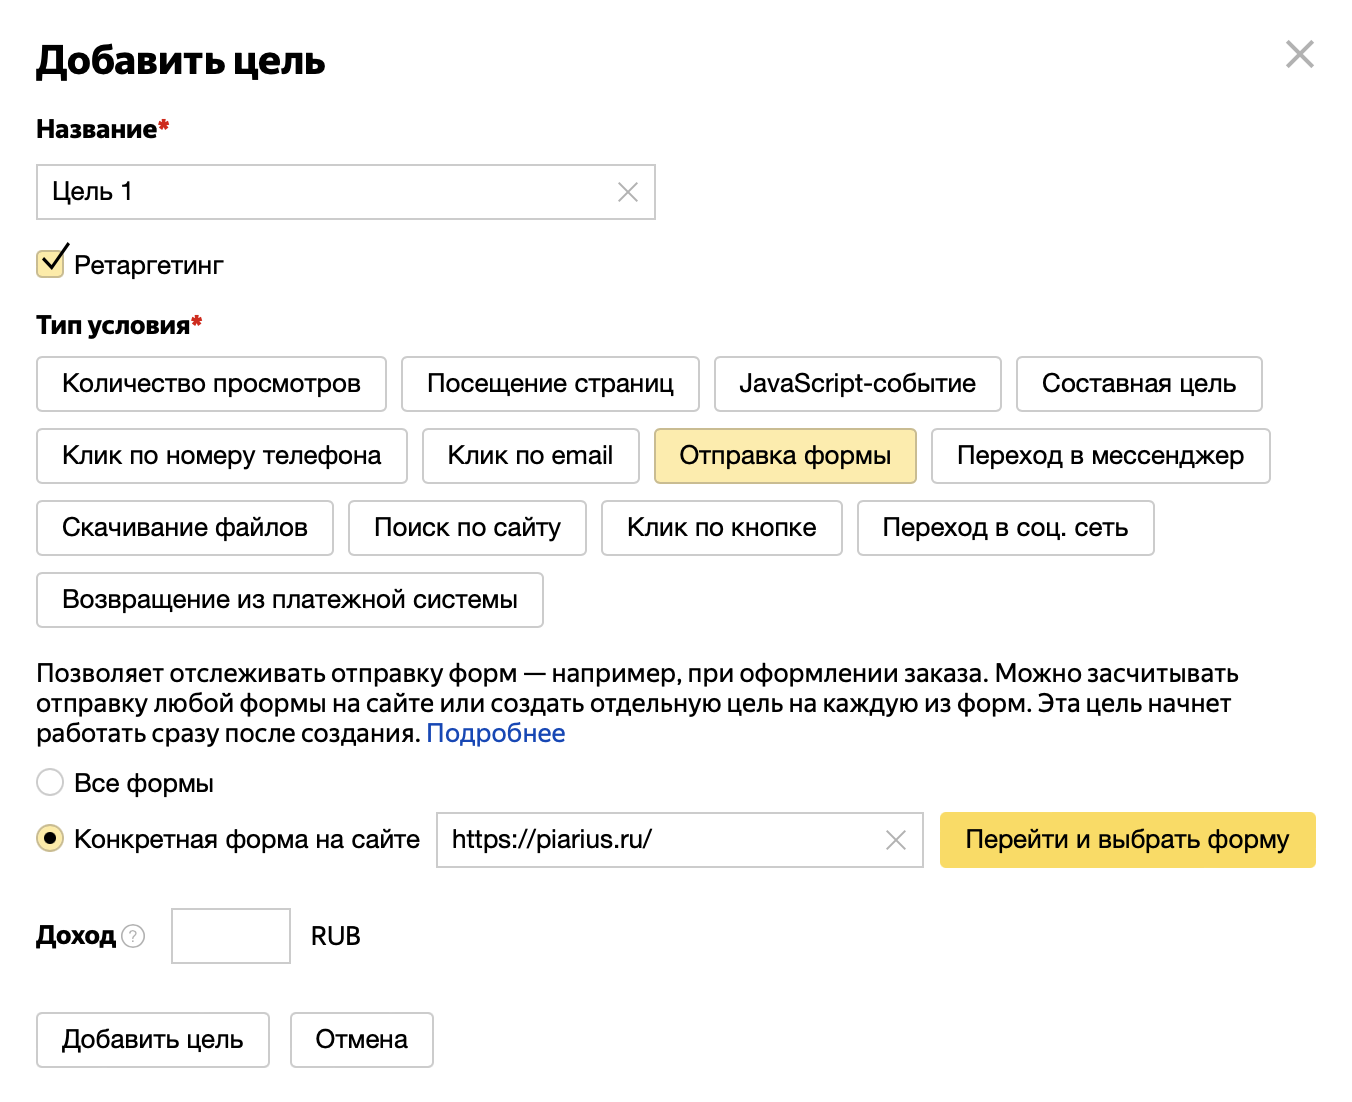Click Перейти и выбрать форму button
The height and width of the screenshot is (1102, 1352).
click(1127, 840)
